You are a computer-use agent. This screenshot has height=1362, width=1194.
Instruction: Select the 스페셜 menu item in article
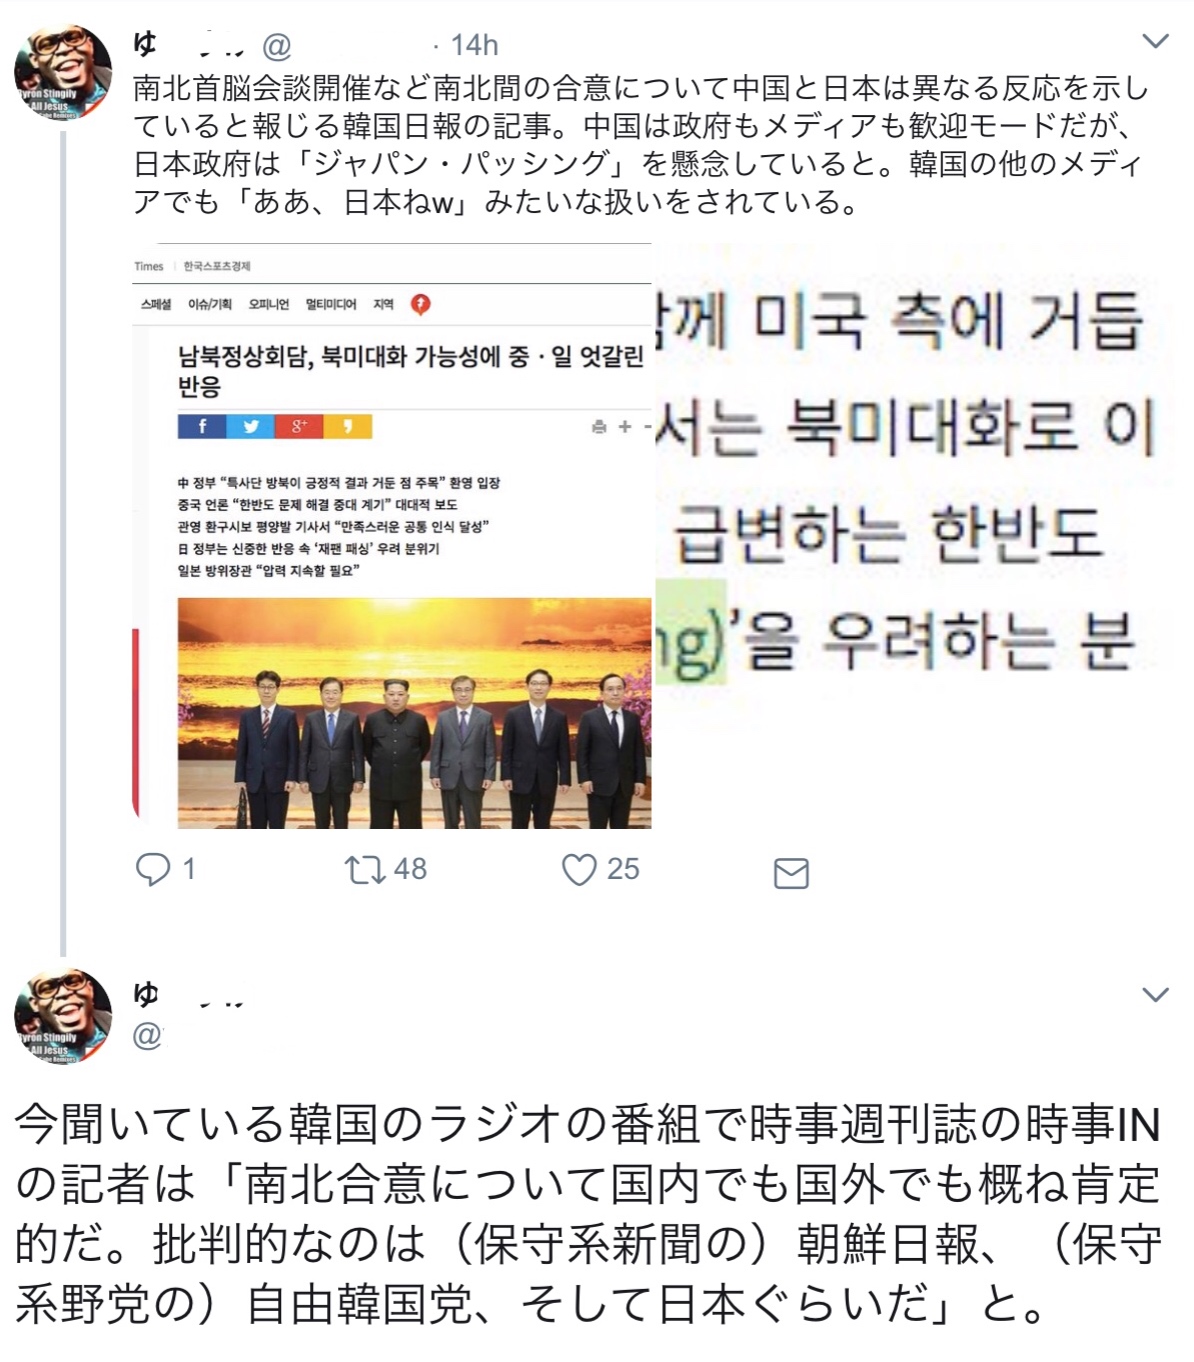coord(156,305)
